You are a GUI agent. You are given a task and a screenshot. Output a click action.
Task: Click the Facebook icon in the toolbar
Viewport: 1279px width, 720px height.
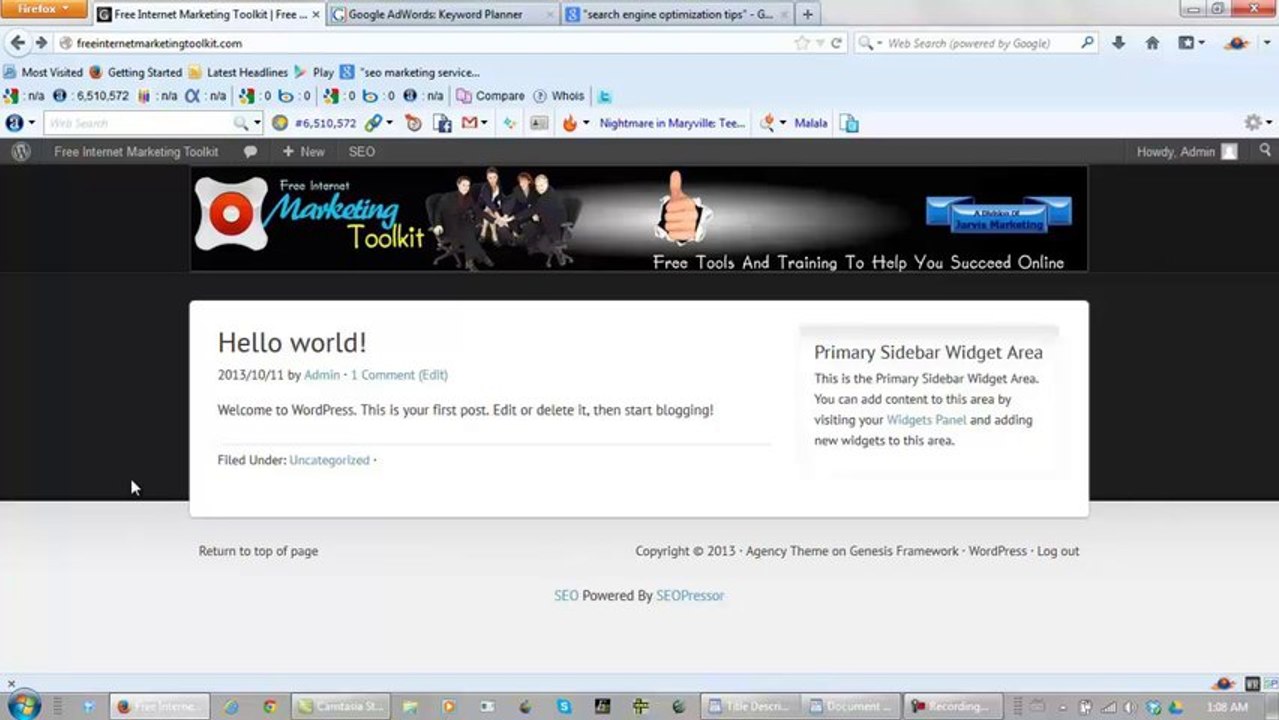click(442, 123)
